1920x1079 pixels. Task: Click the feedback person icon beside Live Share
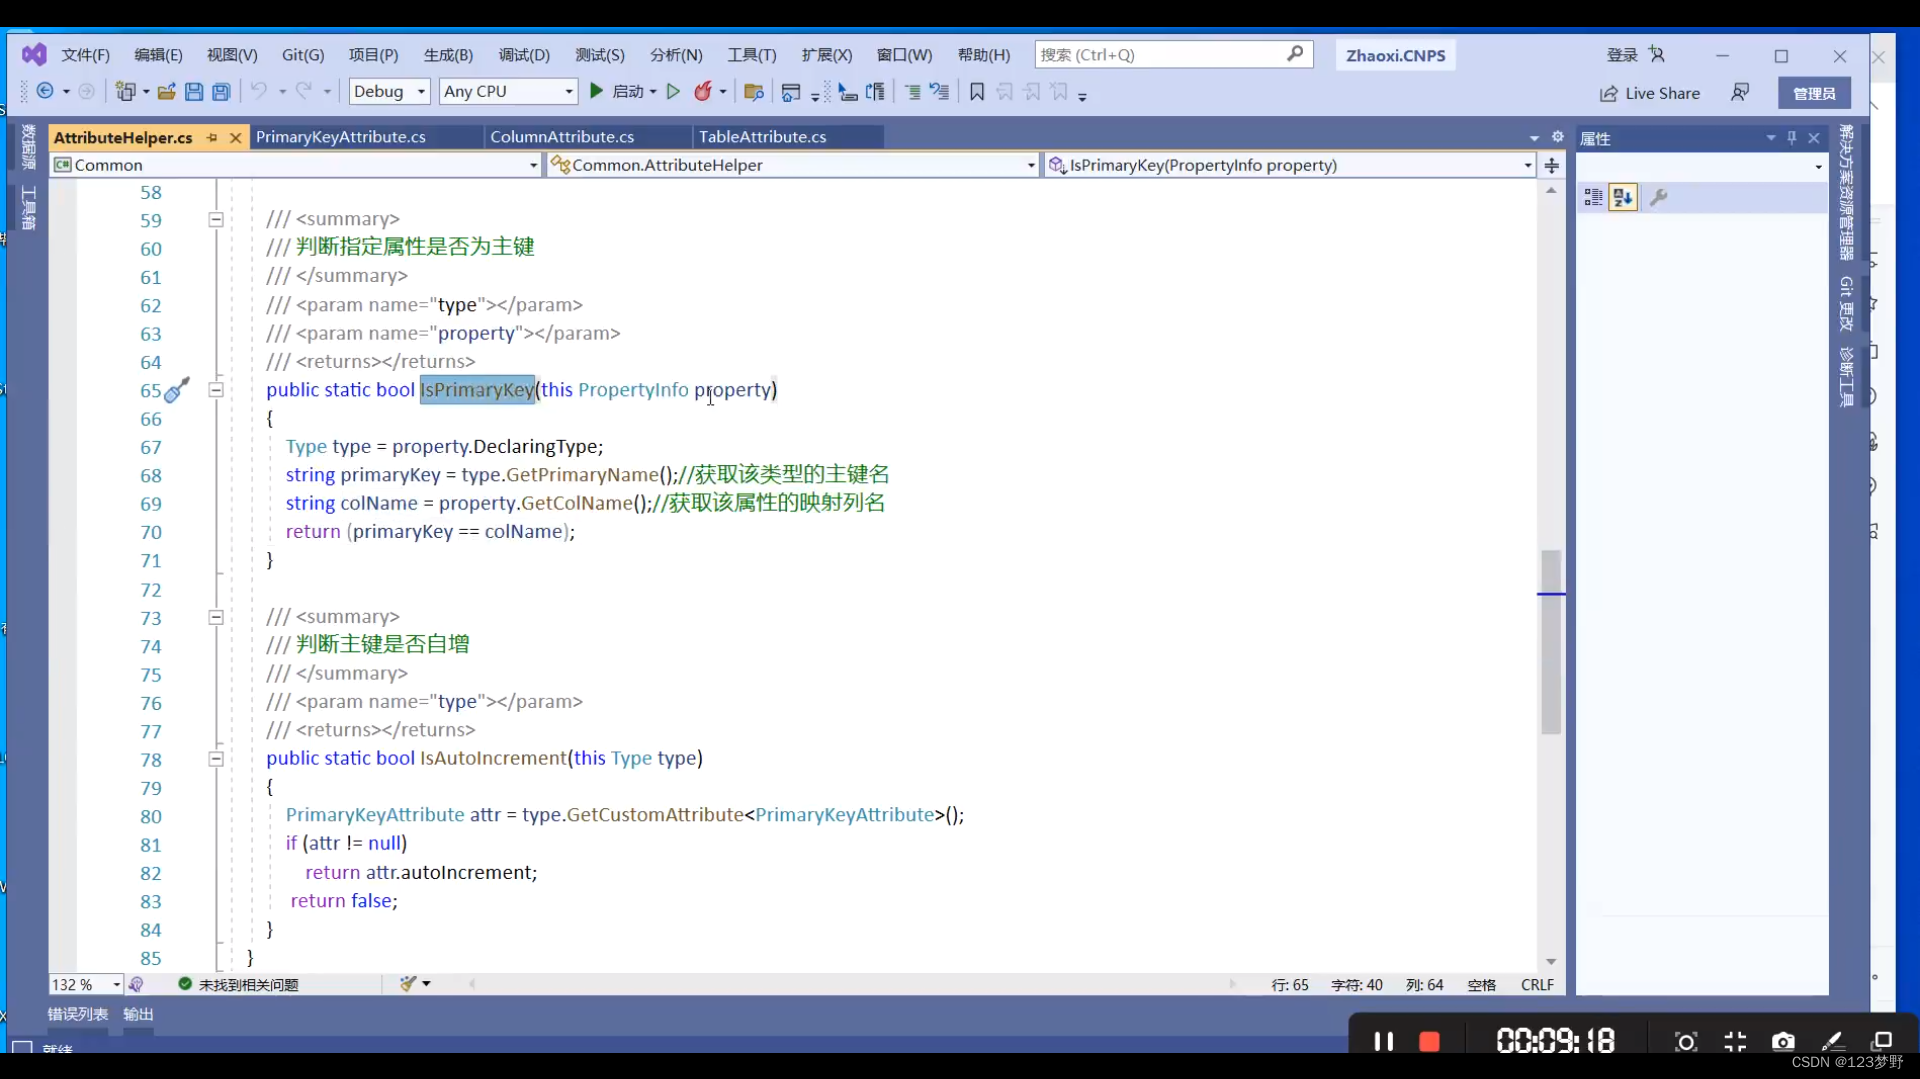pyautogui.click(x=1740, y=92)
